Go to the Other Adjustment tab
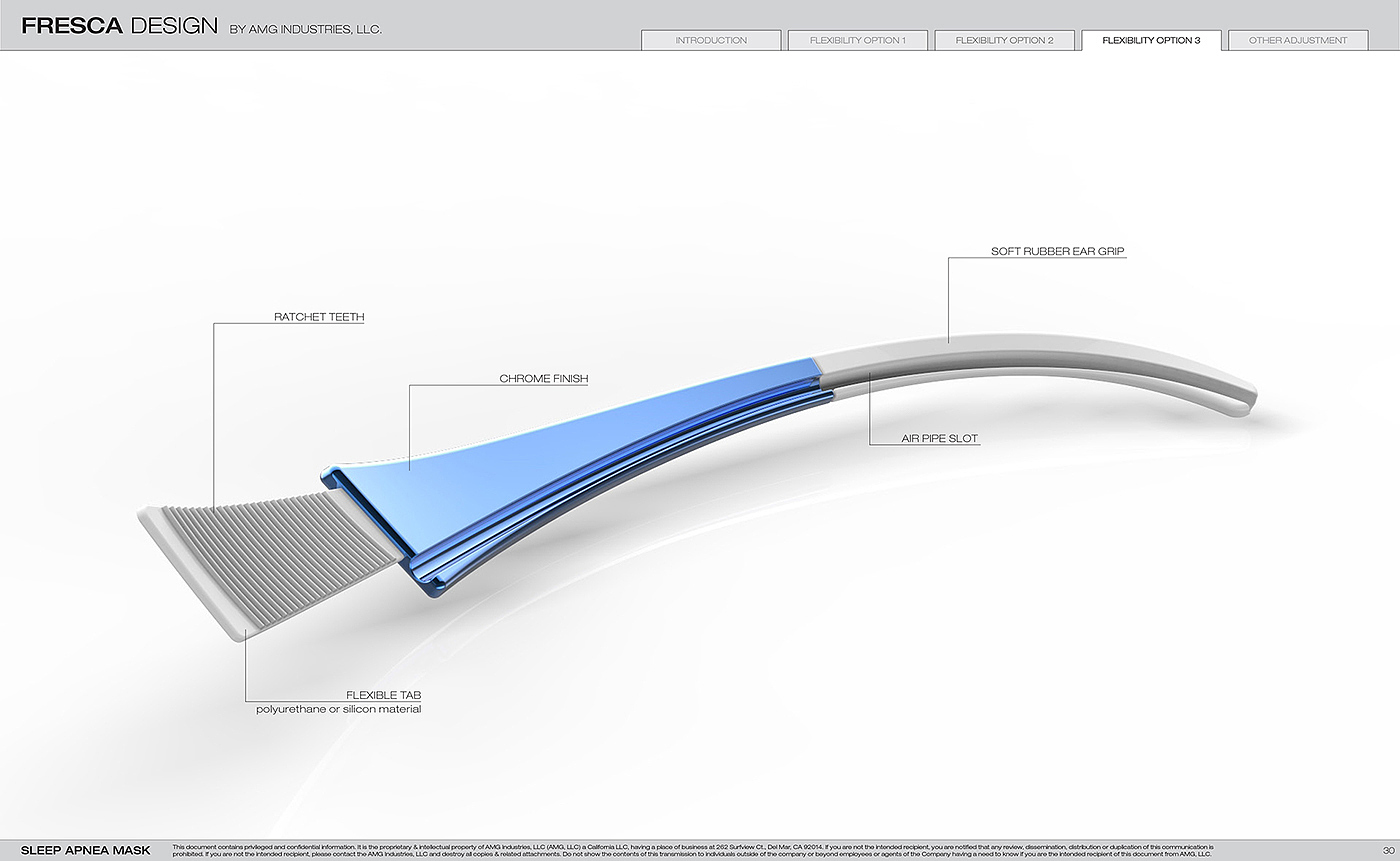 [x=1298, y=41]
